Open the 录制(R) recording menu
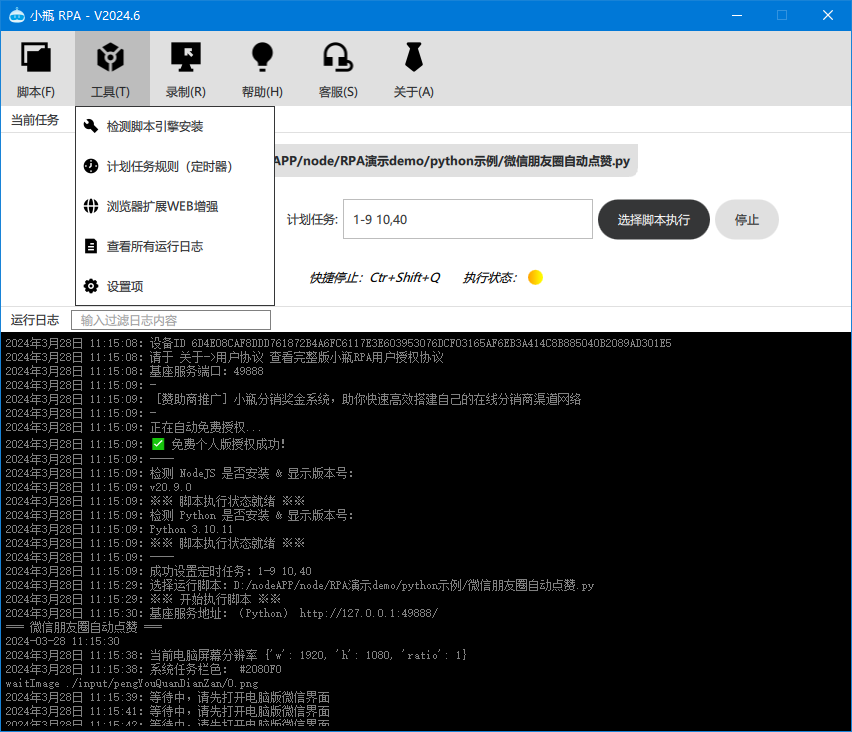The image size is (852, 732). (186, 69)
